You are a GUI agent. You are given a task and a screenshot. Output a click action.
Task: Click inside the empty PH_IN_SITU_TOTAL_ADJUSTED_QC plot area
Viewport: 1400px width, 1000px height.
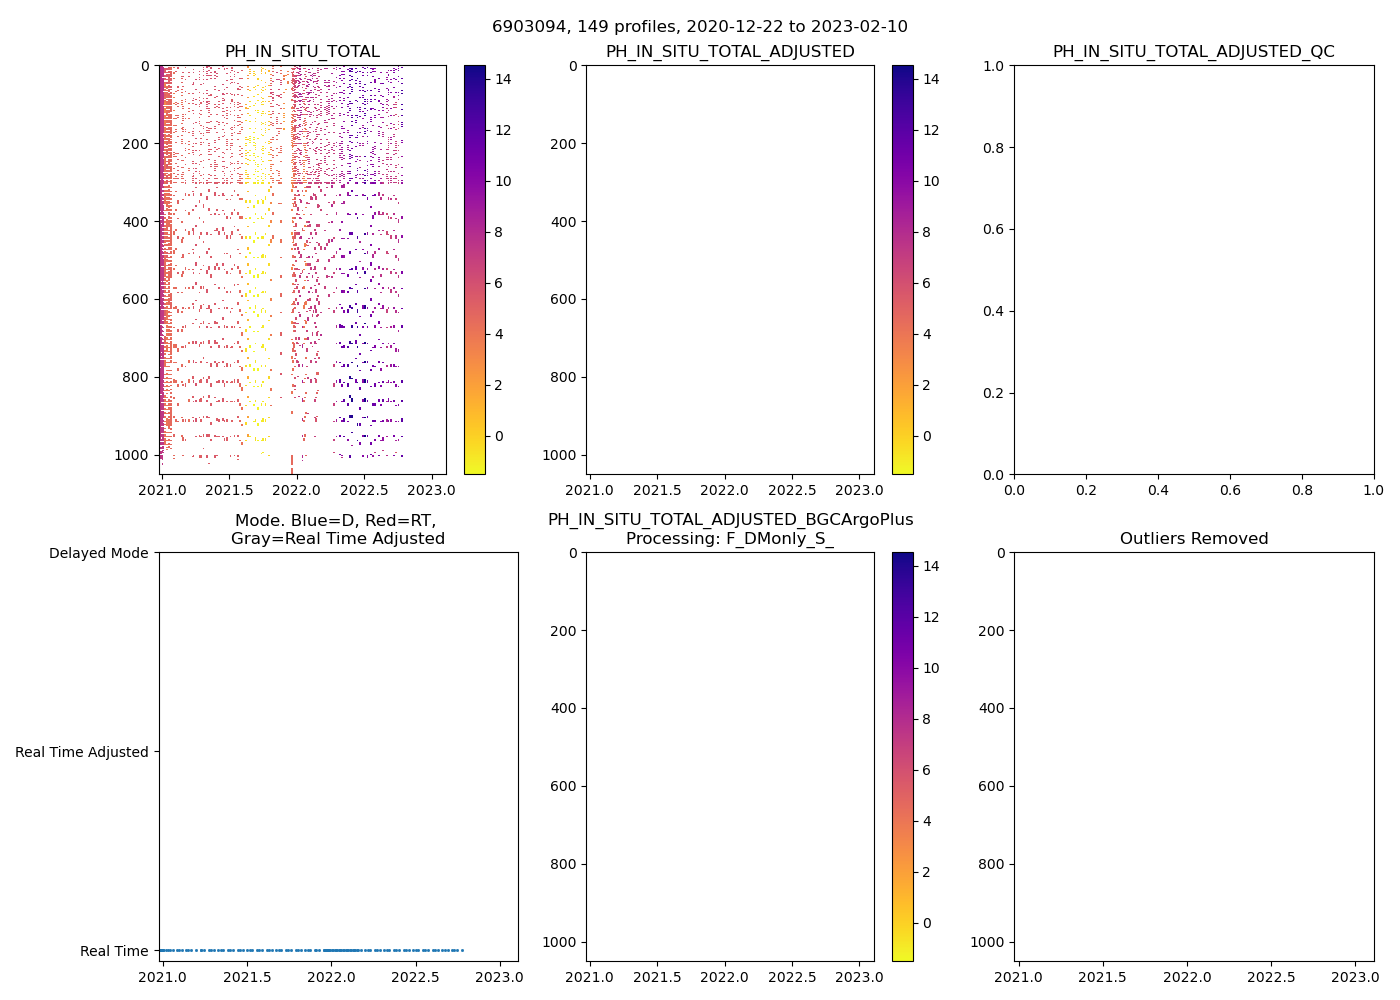[x=1193, y=270]
